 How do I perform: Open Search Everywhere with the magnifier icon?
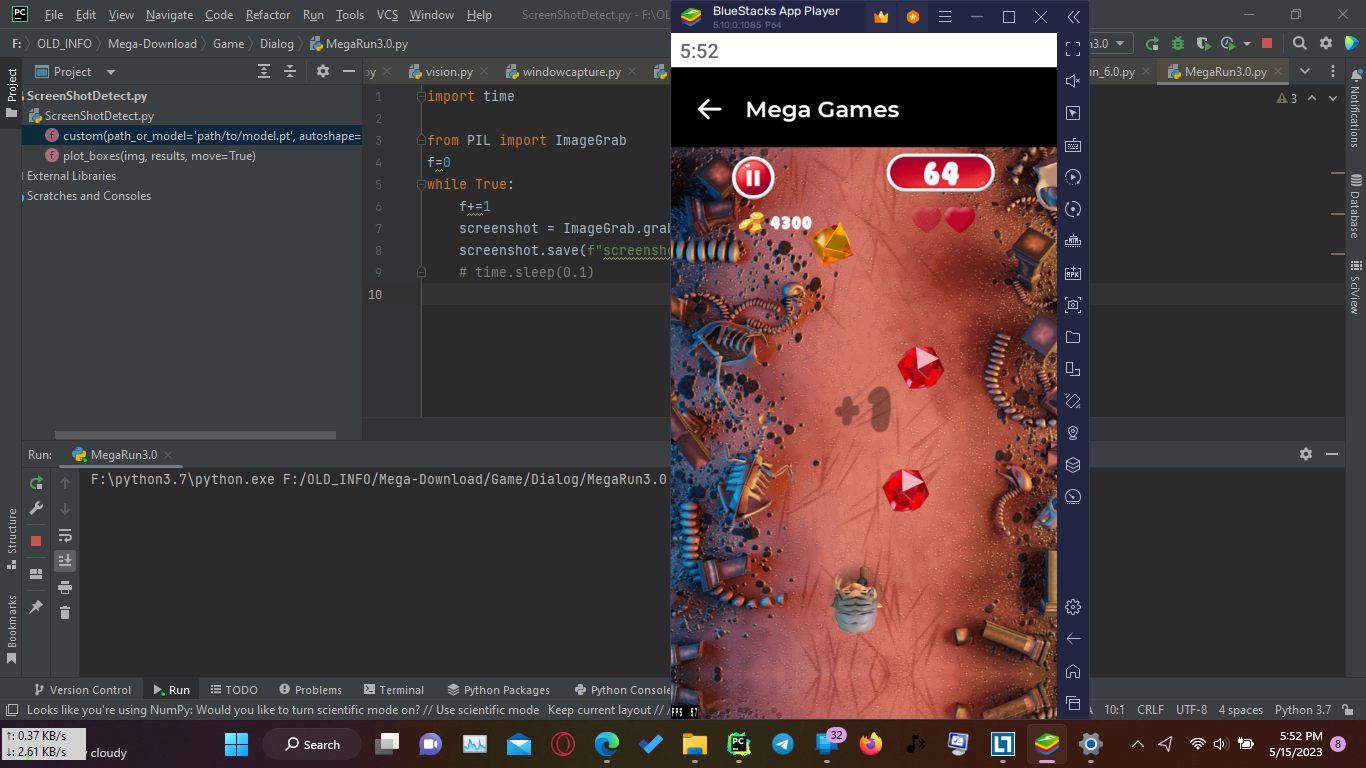click(x=1300, y=43)
